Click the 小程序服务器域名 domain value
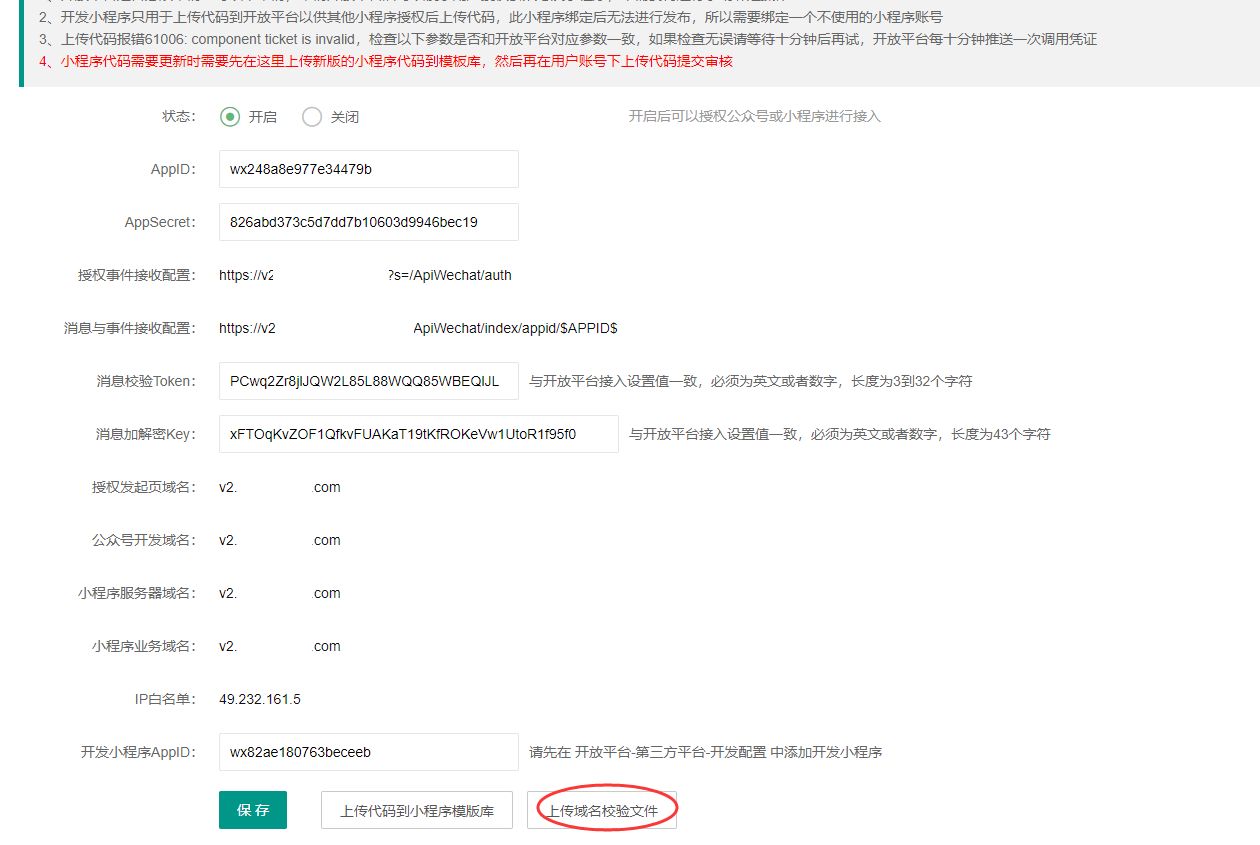Viewport: 1260px width, 845px height. (280, 593)
